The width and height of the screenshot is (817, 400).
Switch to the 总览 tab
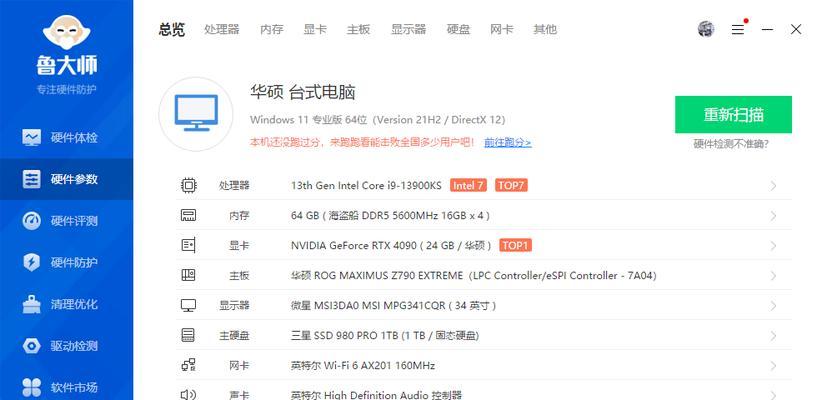172,29
